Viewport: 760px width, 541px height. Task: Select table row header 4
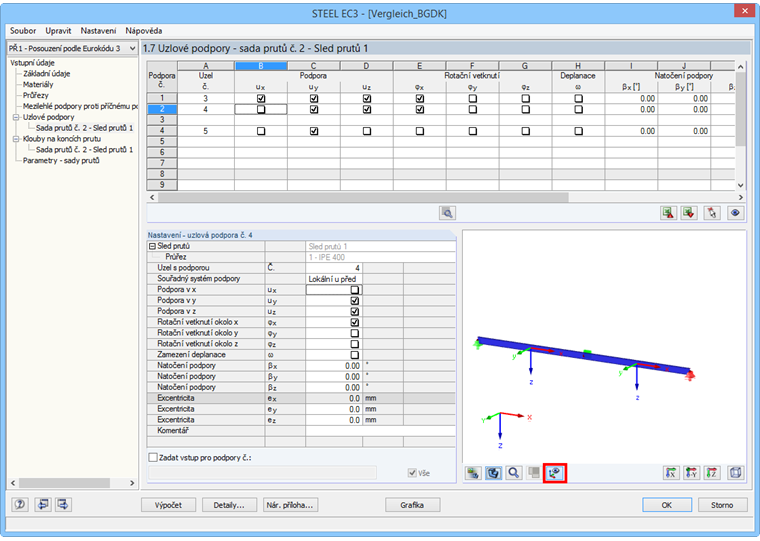tap(162, 131)
